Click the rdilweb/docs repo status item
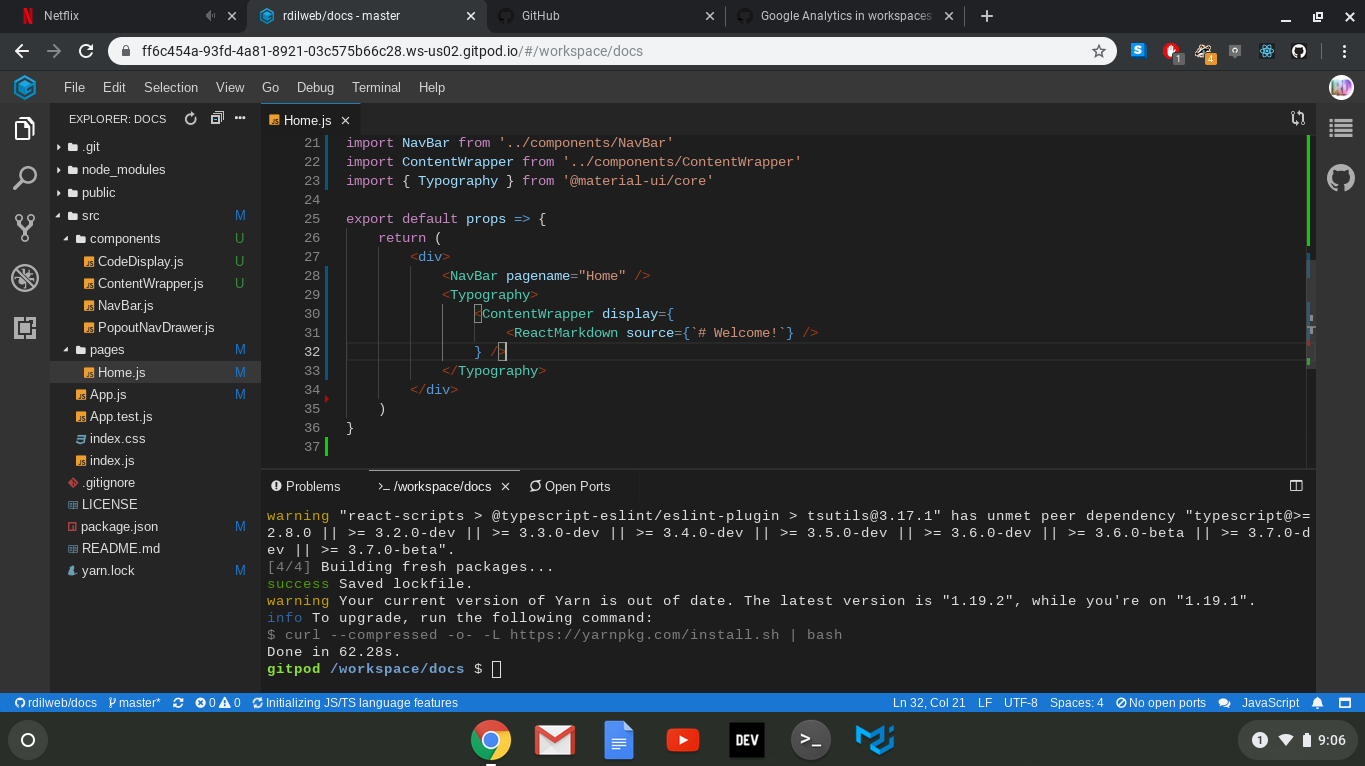Viewport: 1365px width, 766px height. point(55,703)
